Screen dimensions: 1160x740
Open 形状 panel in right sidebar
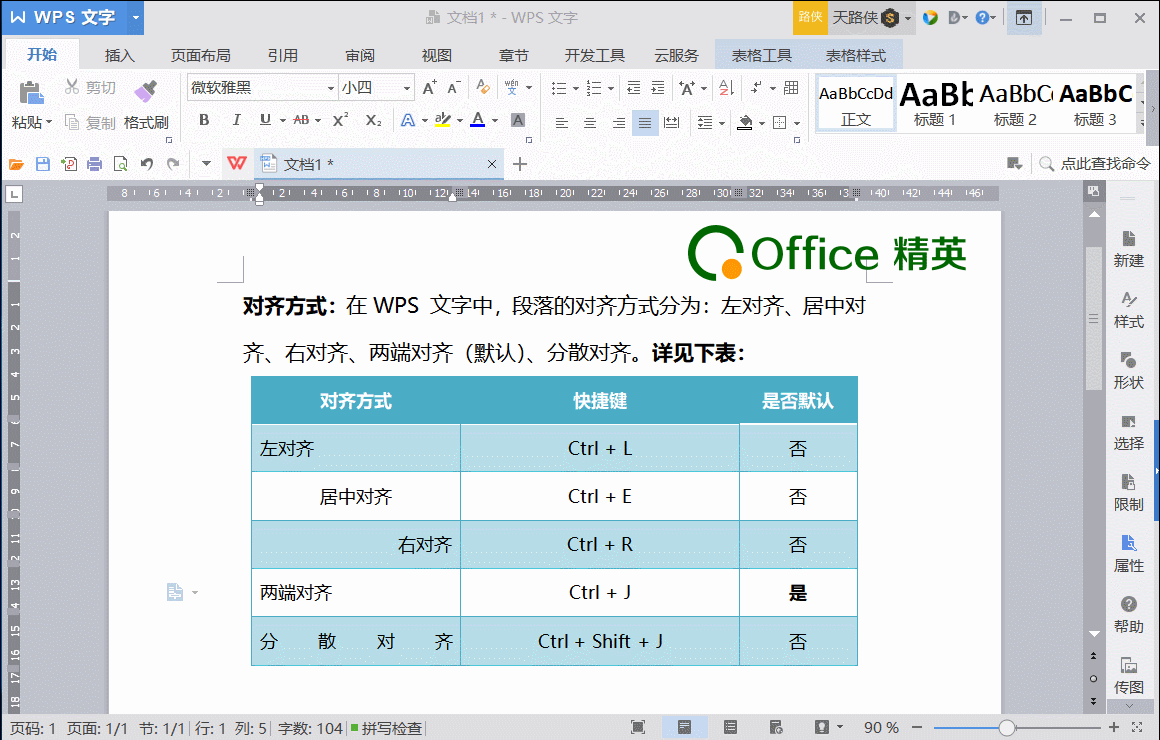(x=1128, y=371)
